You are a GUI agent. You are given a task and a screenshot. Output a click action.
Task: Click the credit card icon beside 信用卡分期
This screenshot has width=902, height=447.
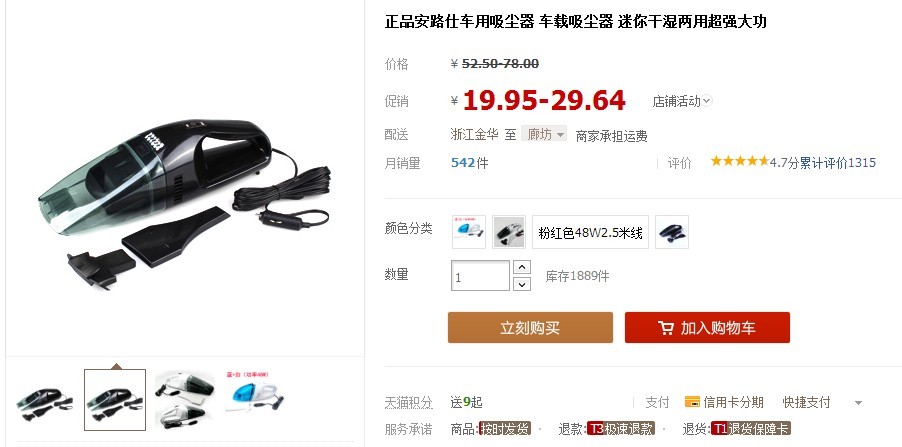(692, 402)
